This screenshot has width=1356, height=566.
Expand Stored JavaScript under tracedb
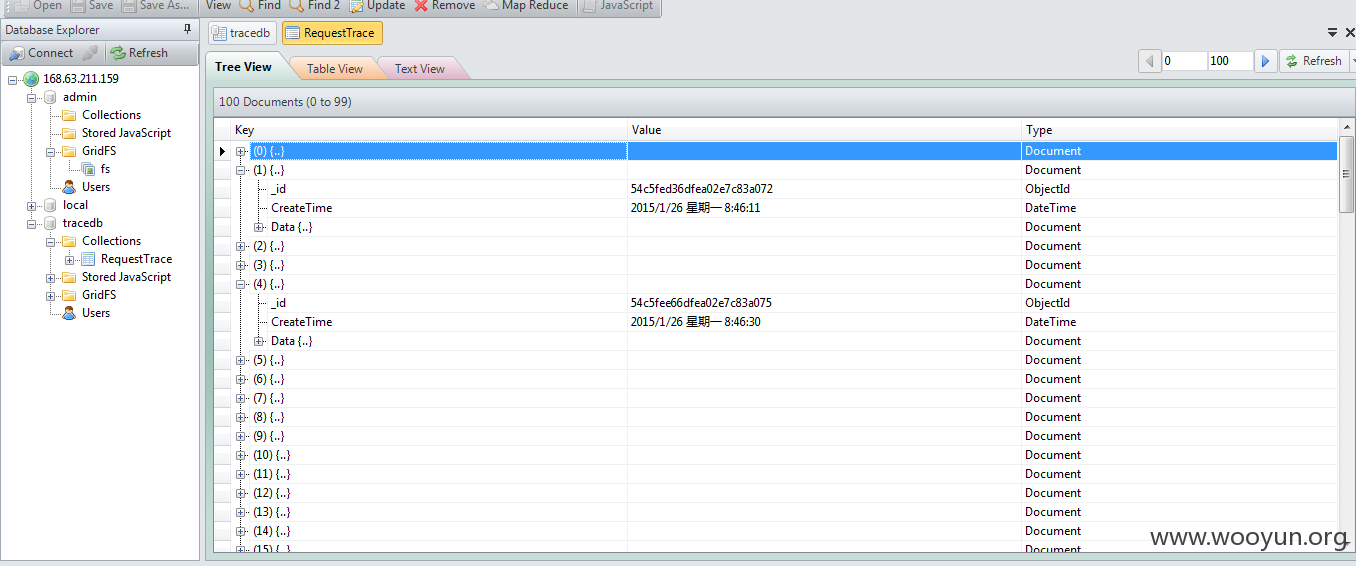pos(51,277)
